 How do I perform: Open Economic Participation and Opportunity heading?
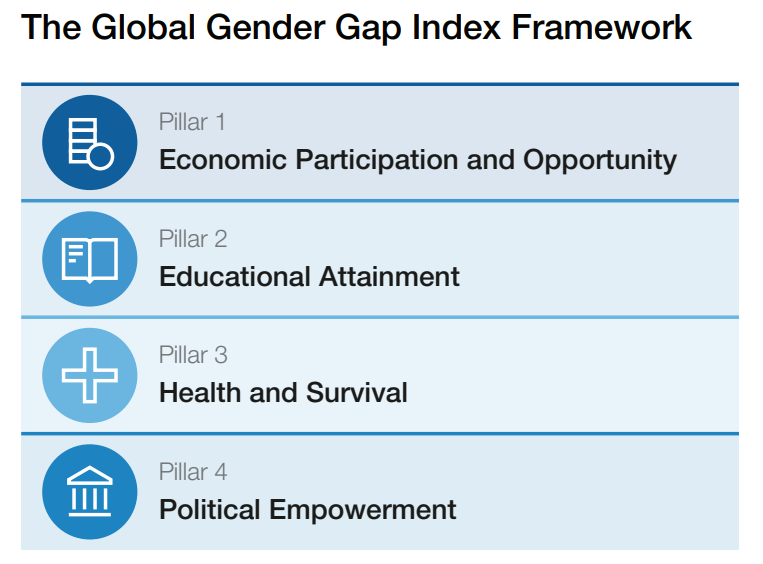[x=418, y=160]
